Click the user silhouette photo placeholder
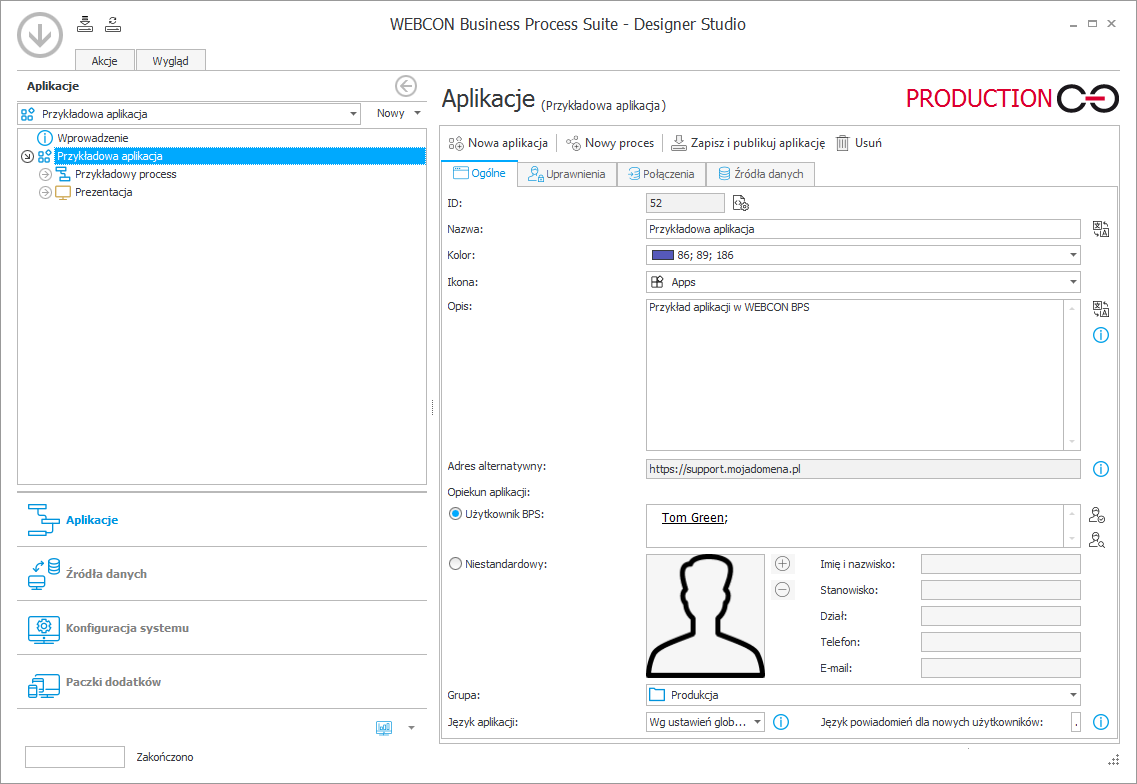 coord(705,616)
